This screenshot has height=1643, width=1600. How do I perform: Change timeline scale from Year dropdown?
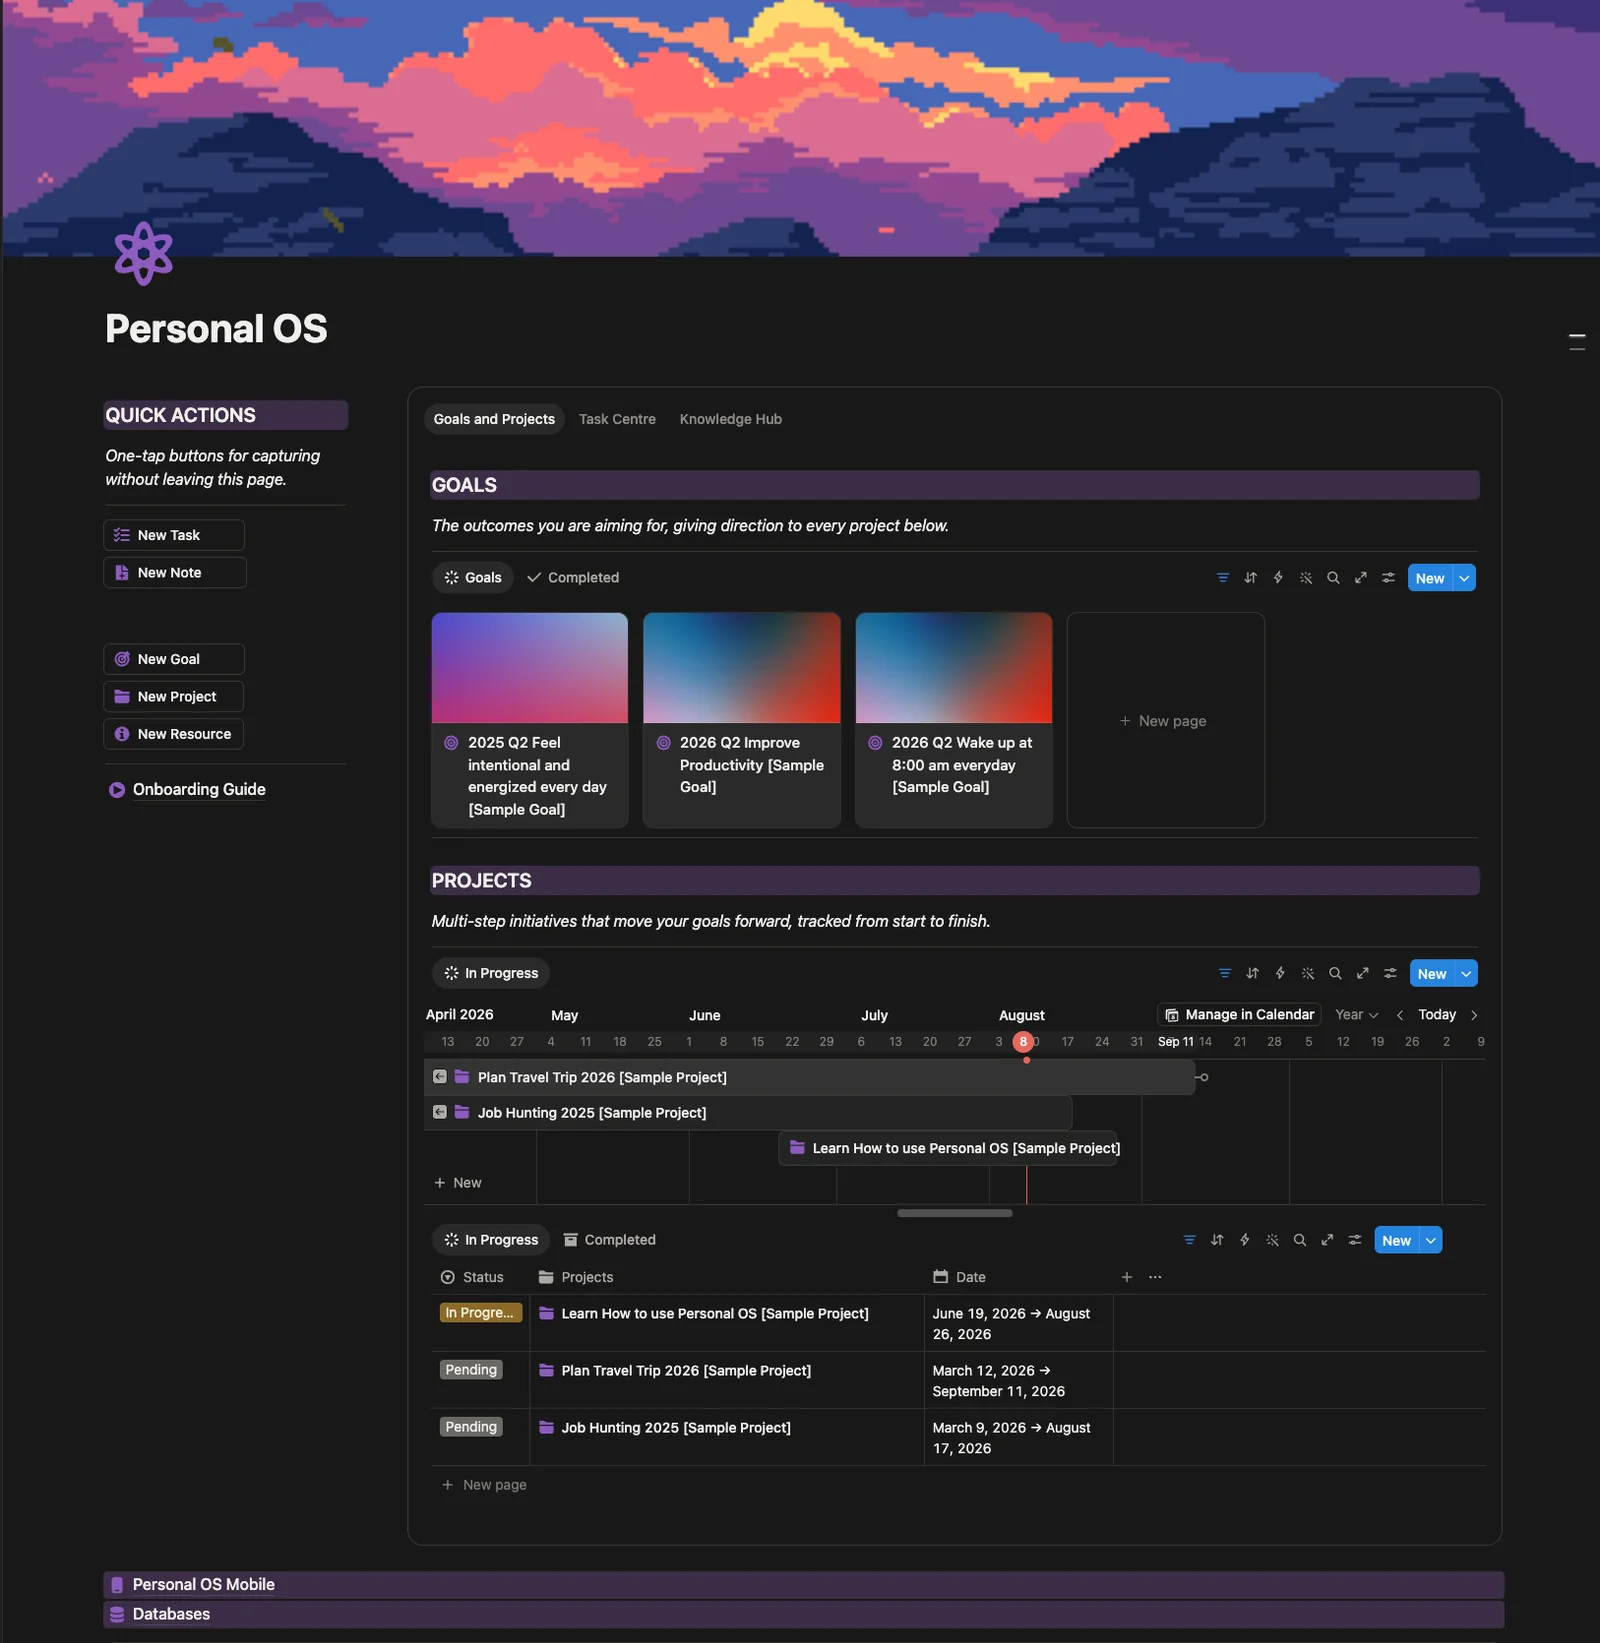tap(1356, 1015)
